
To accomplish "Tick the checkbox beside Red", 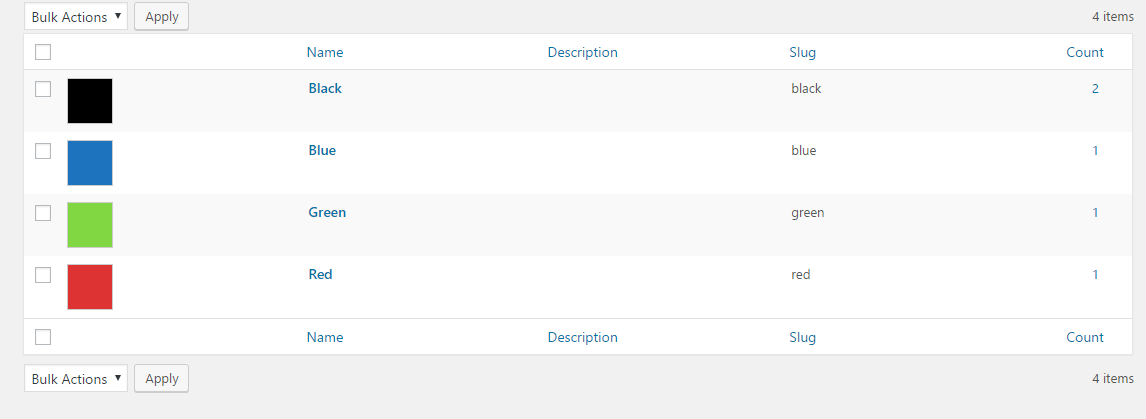I will tap(43, 275).
